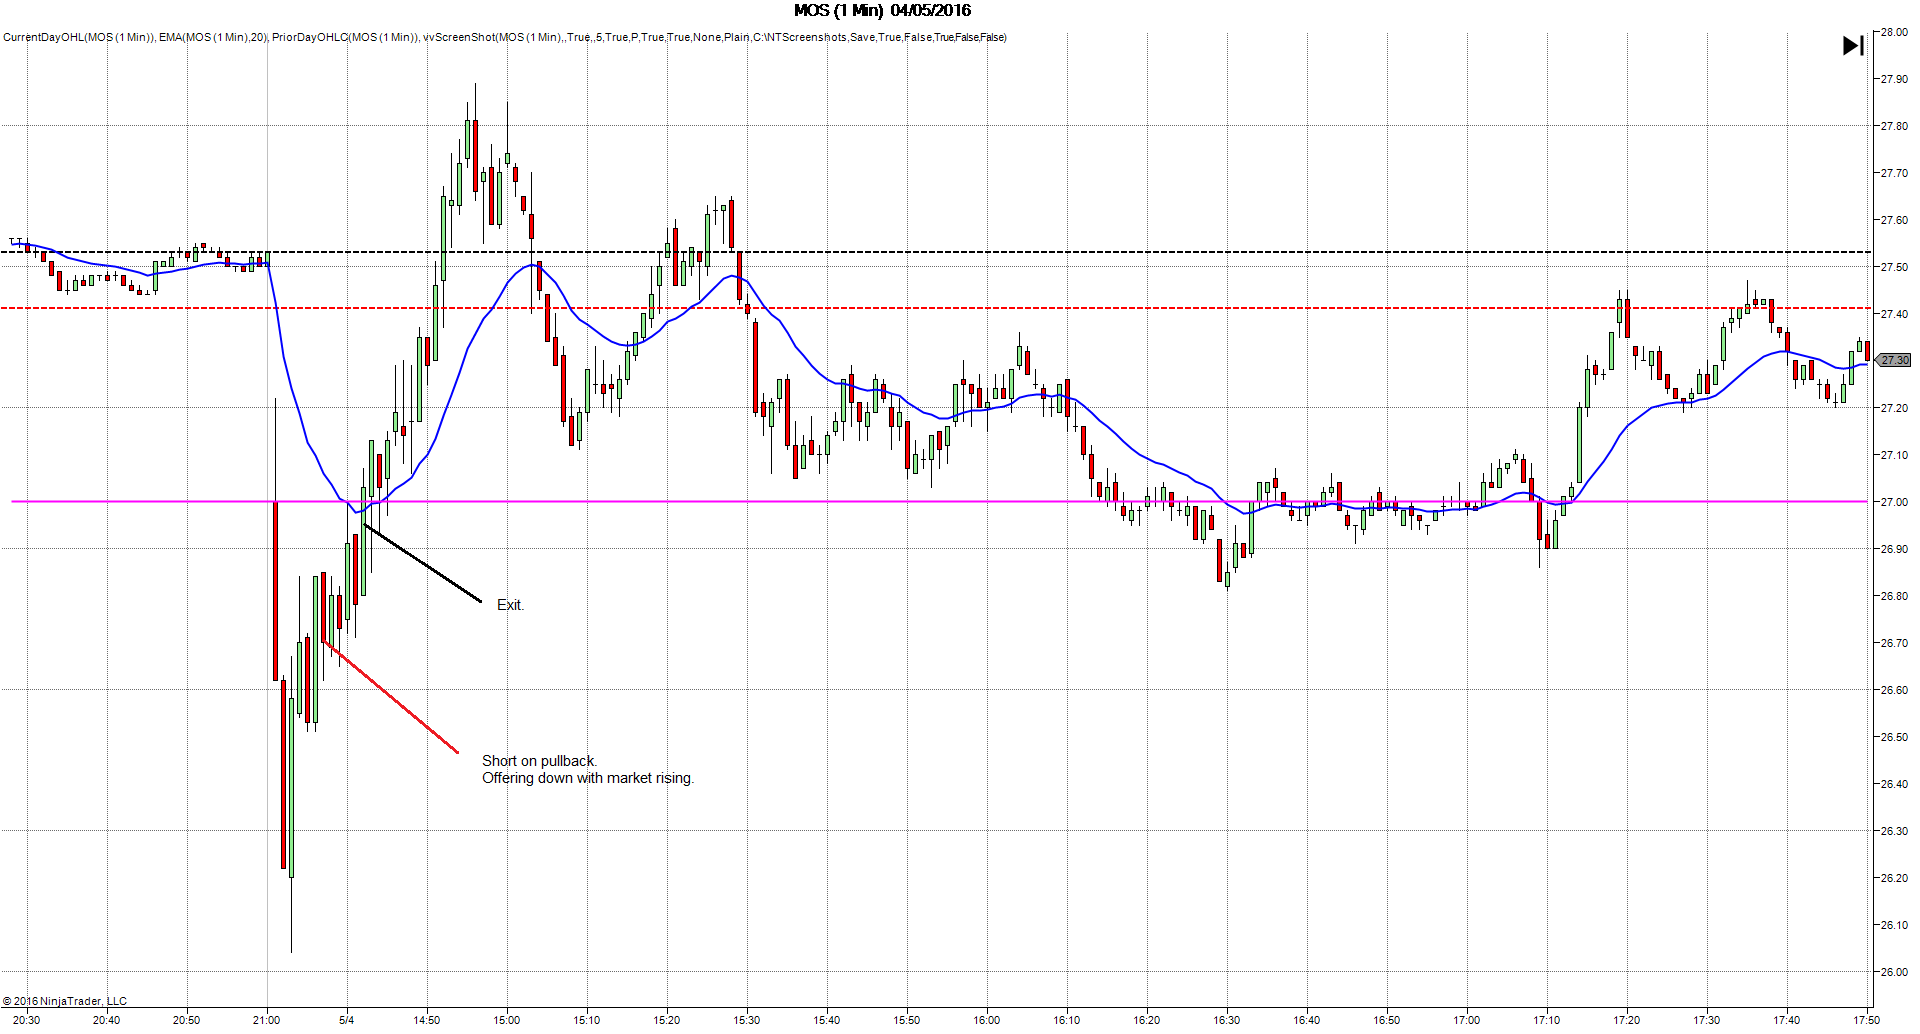Click the 17:40 time axis label
Viewport: 1920px width, 1034px height.
tap(1787, 1020)
